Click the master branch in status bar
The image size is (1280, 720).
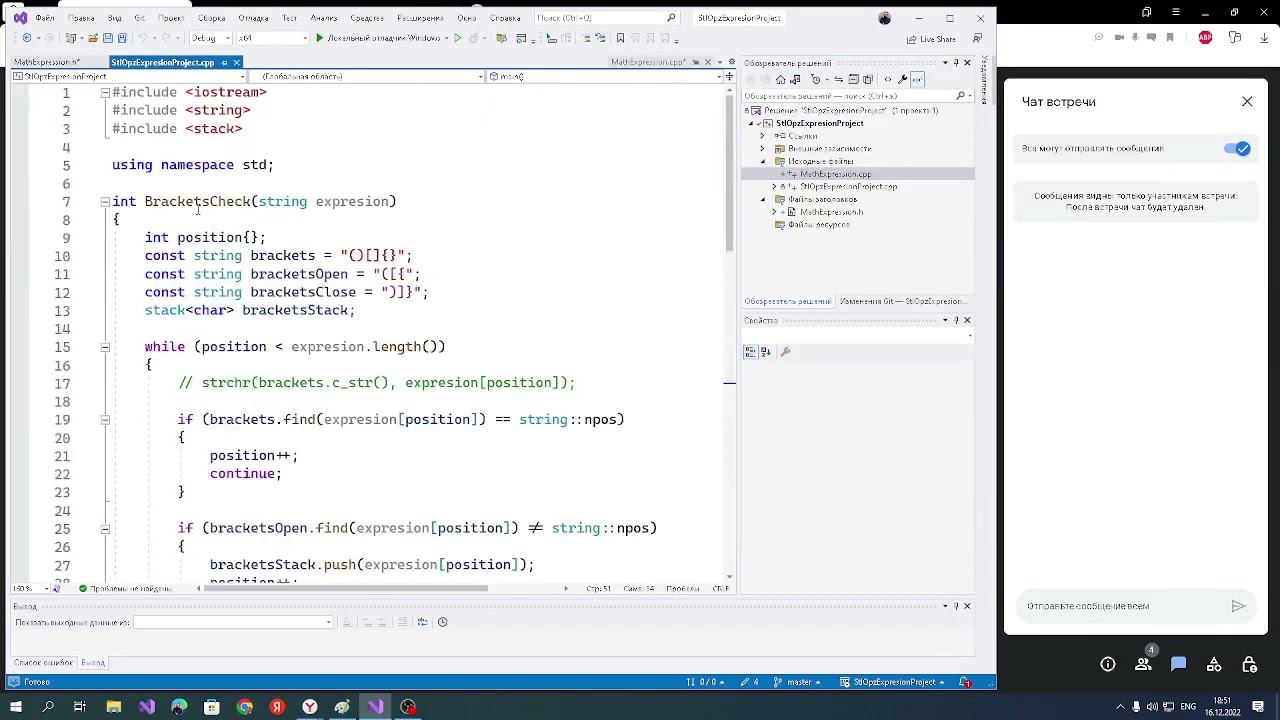799,682
